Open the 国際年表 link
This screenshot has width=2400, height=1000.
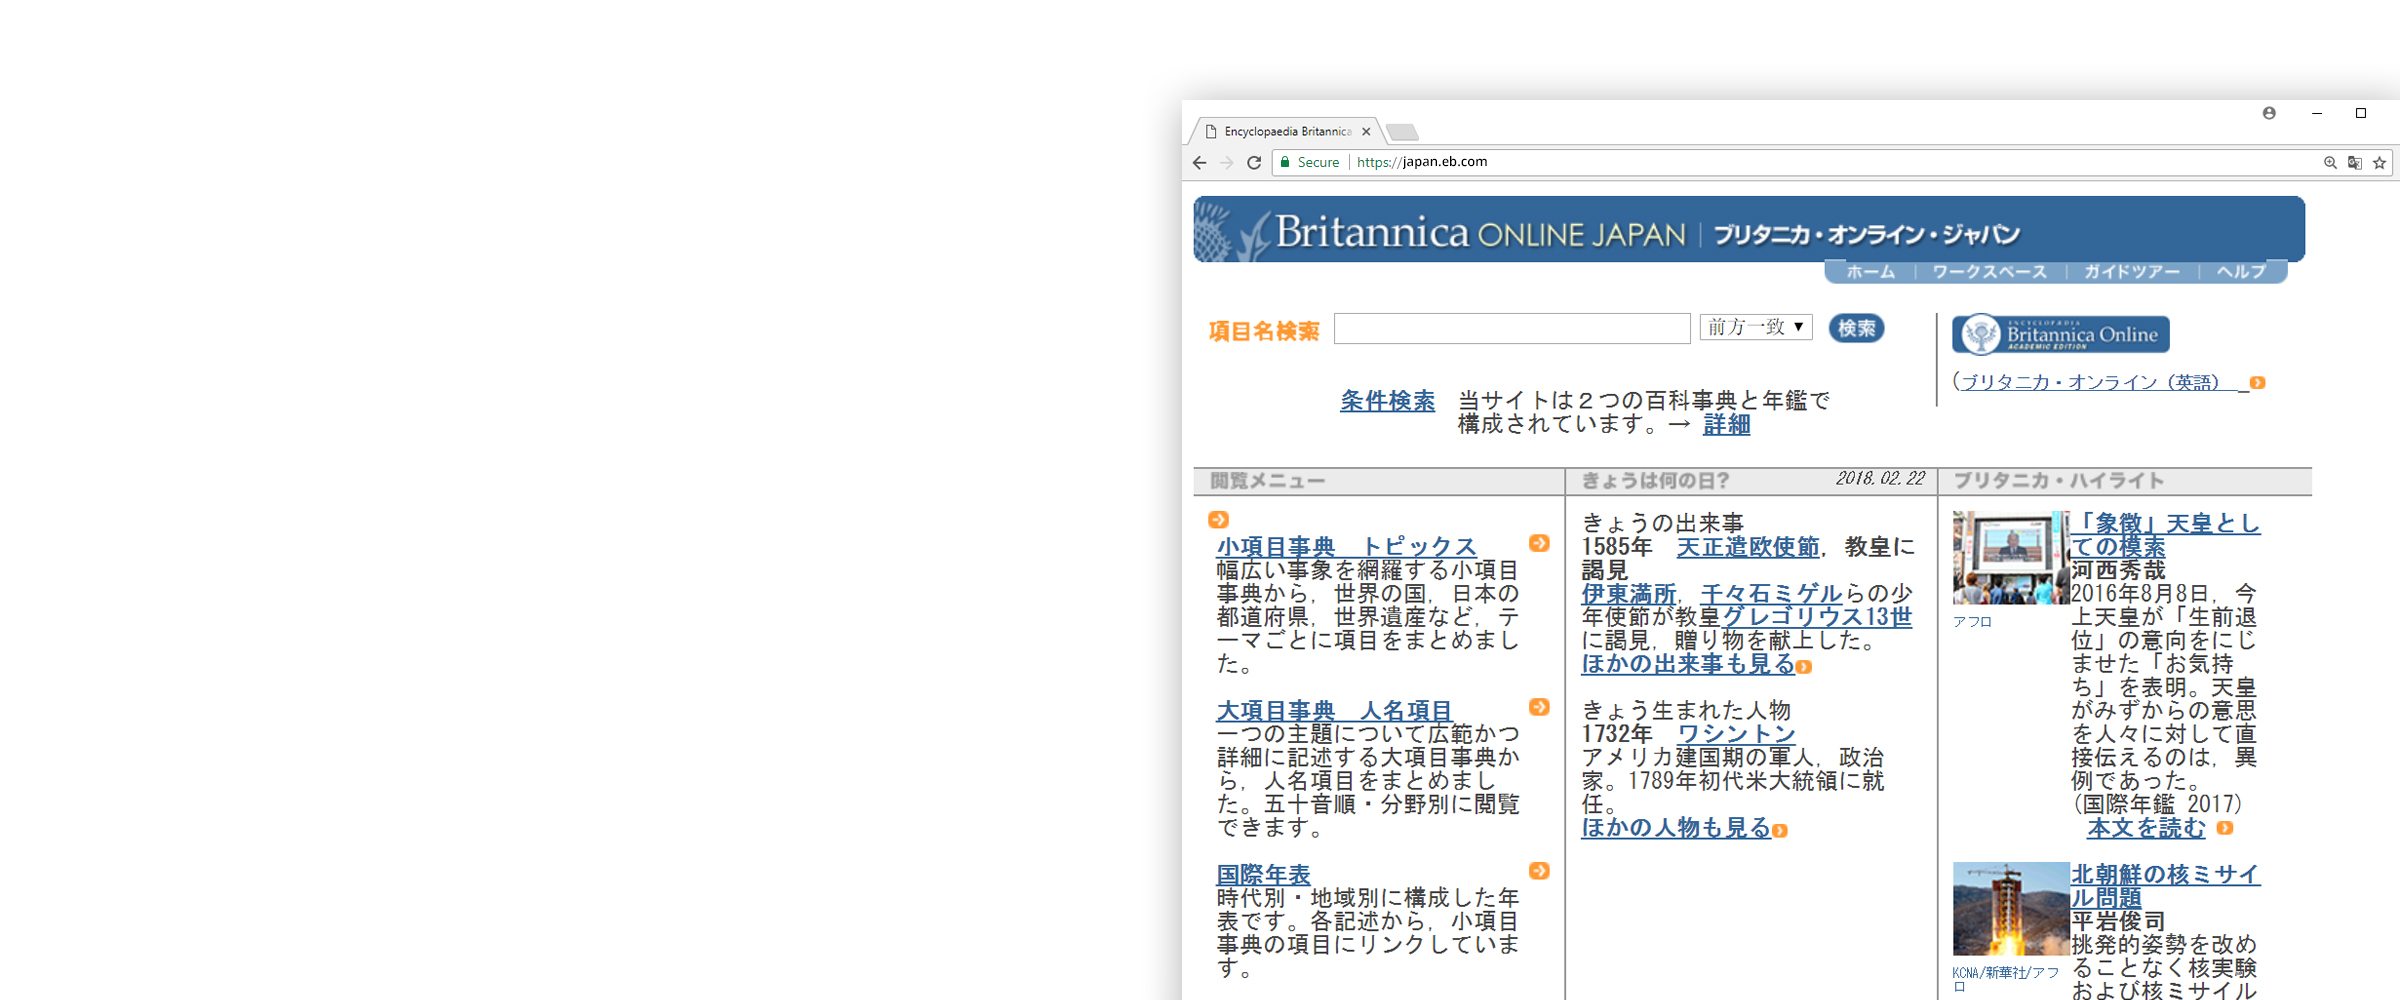click(x=1263, y=875)
